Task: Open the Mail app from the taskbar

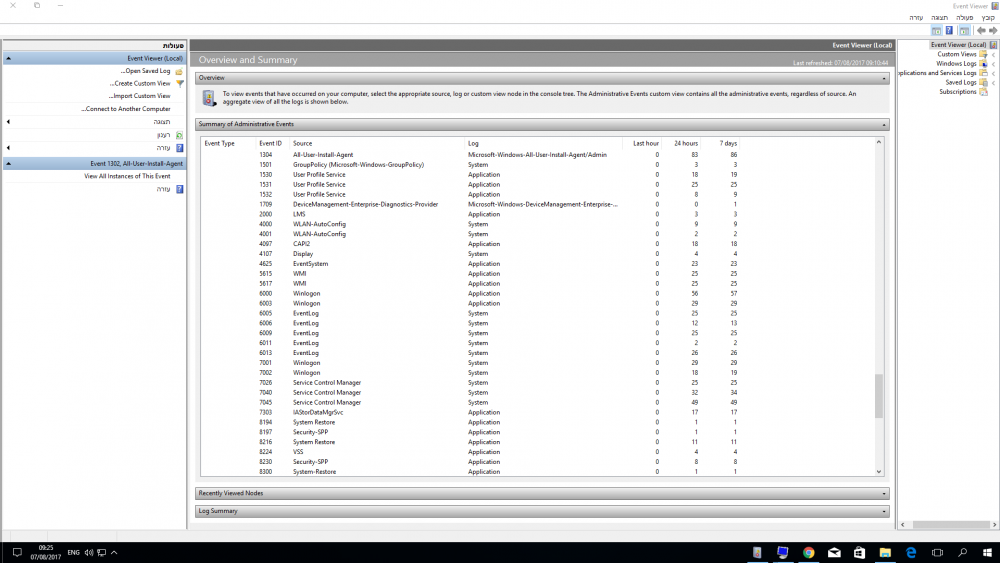Action: (834, 553)
